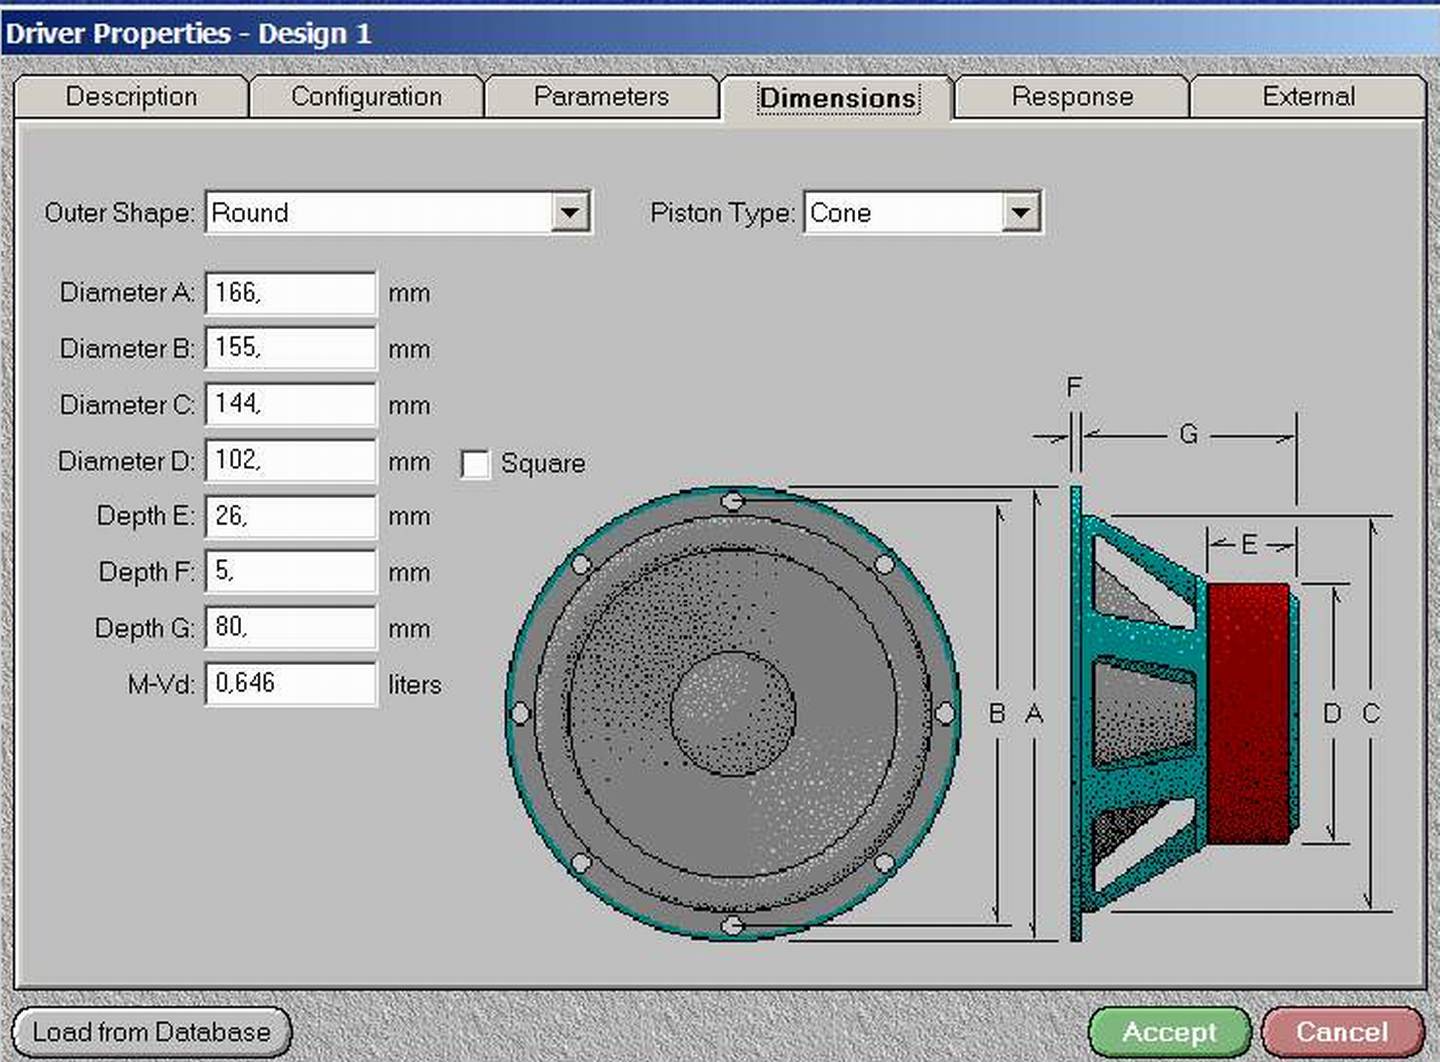The height and width of the screenshot is (1062, 1440).
Task: Click the Diameter A input field
Action: click(x=290, y=293)
